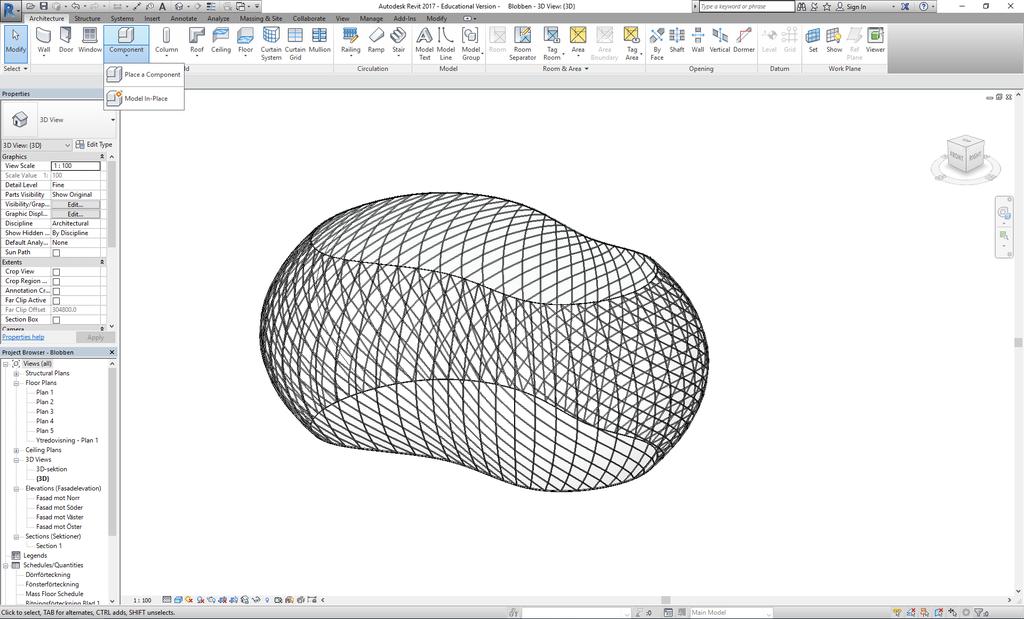Click the Set Work Plane tool
Image resolution: width=1024 pixels, height=619 pixels.
point(813,40)
